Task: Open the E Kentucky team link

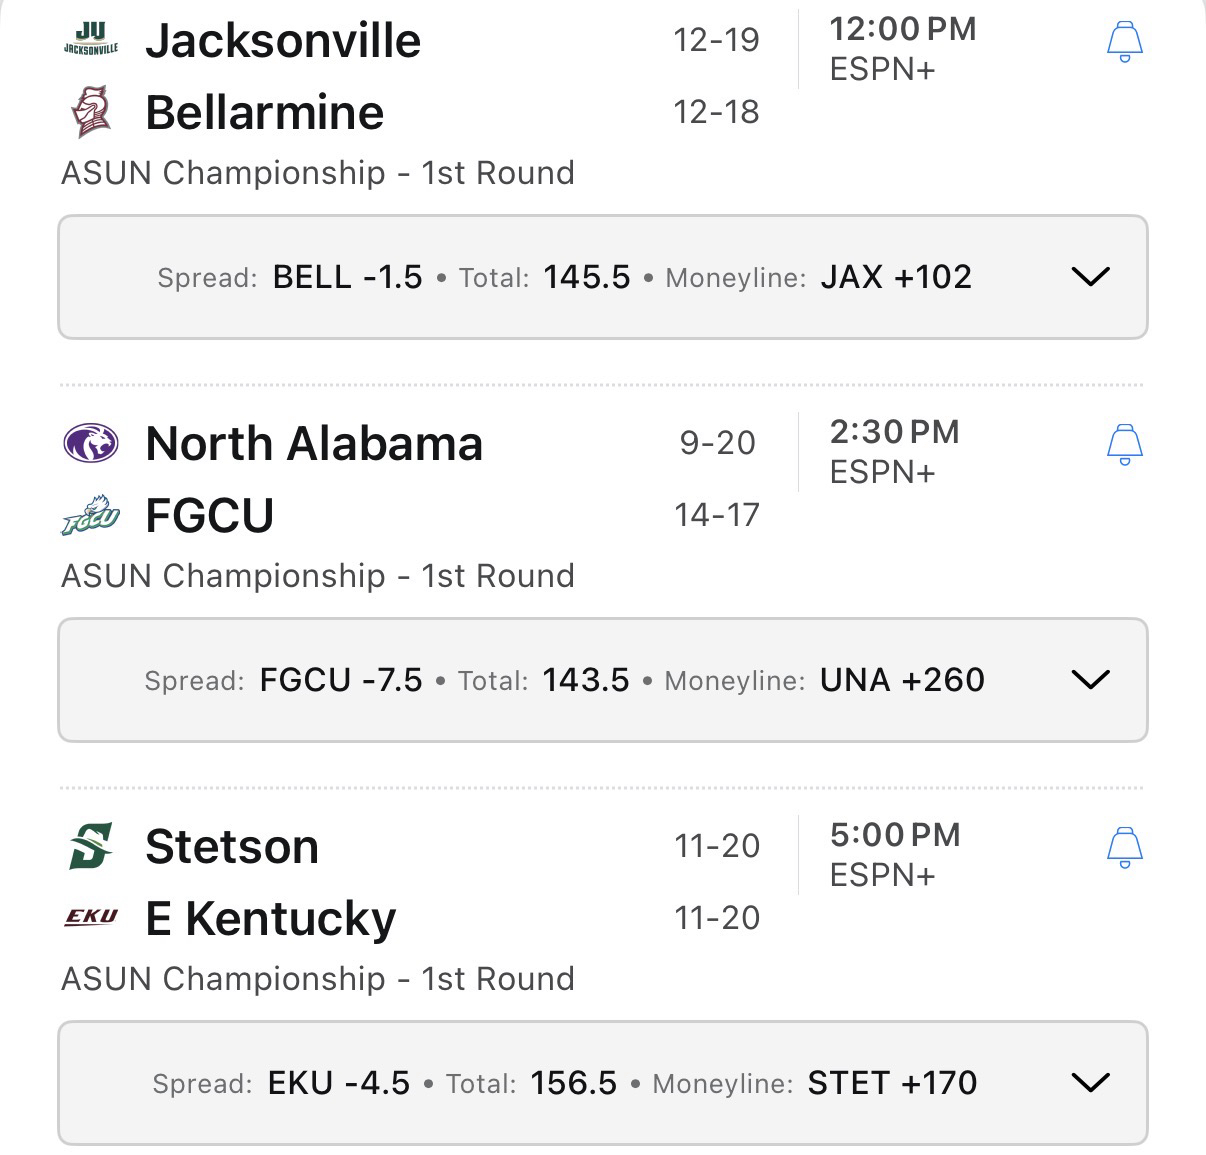Action: pos(270,918)
